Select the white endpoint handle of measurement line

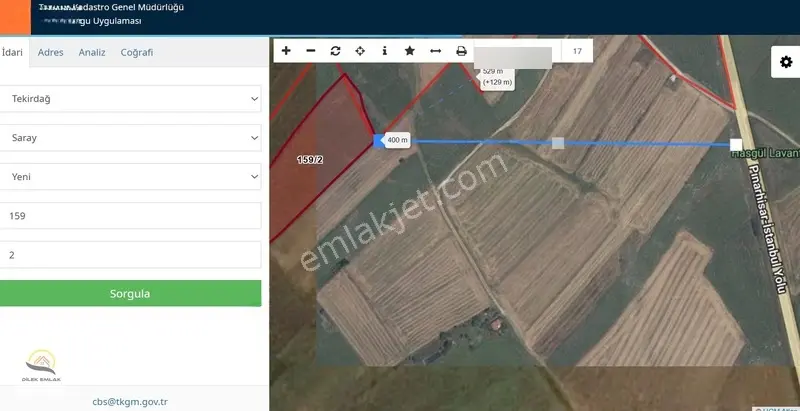736,145
